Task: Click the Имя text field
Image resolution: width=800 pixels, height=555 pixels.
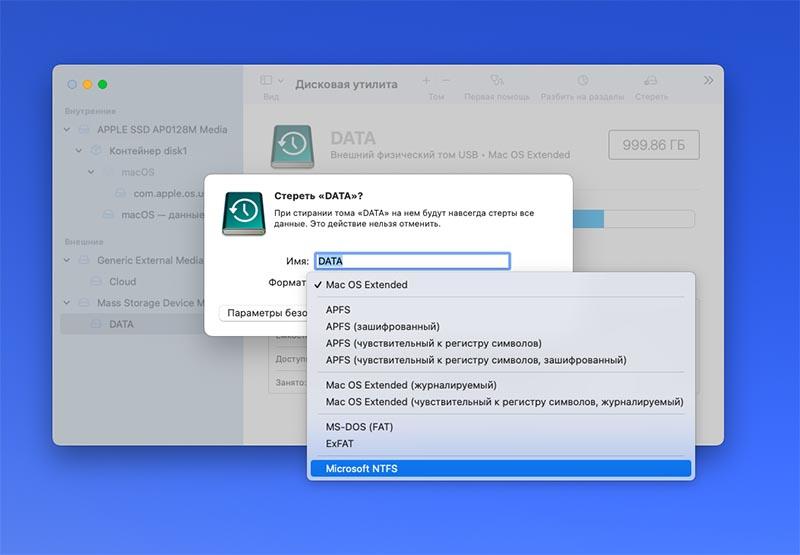Action: point(412,261)
